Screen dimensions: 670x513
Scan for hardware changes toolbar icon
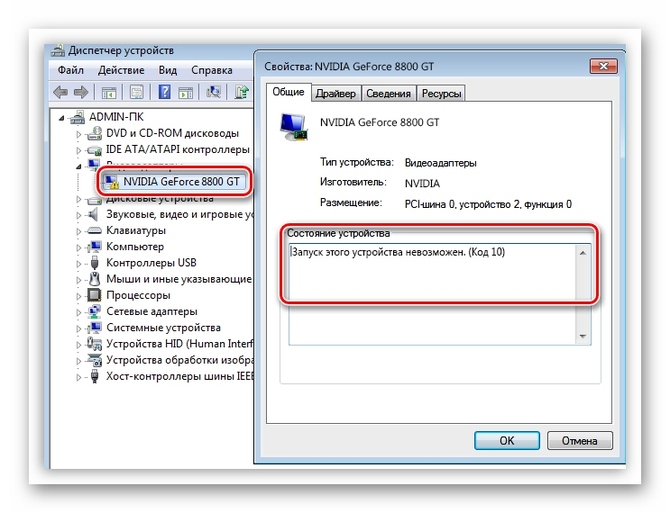213,92
